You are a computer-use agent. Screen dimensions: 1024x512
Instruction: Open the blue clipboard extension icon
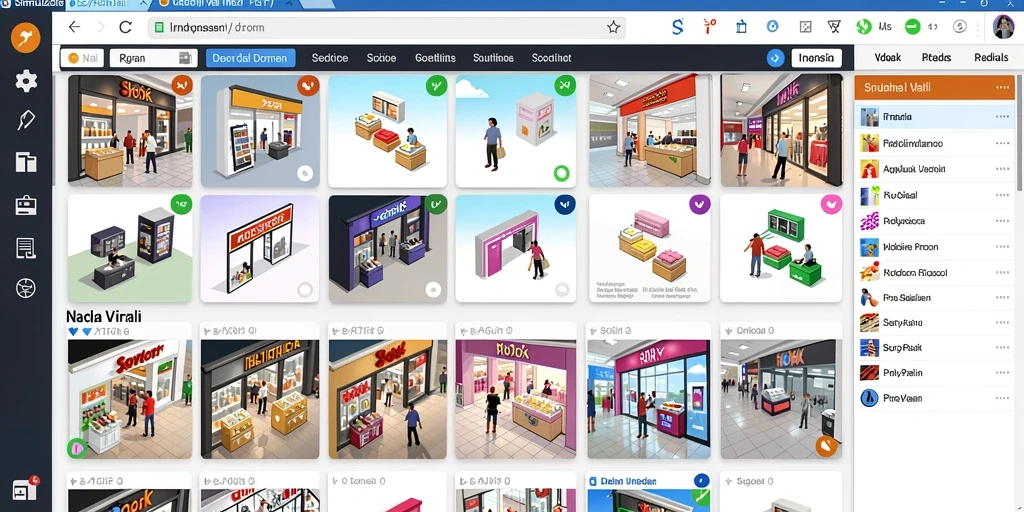pyautogui.click(x=741, y=27)
